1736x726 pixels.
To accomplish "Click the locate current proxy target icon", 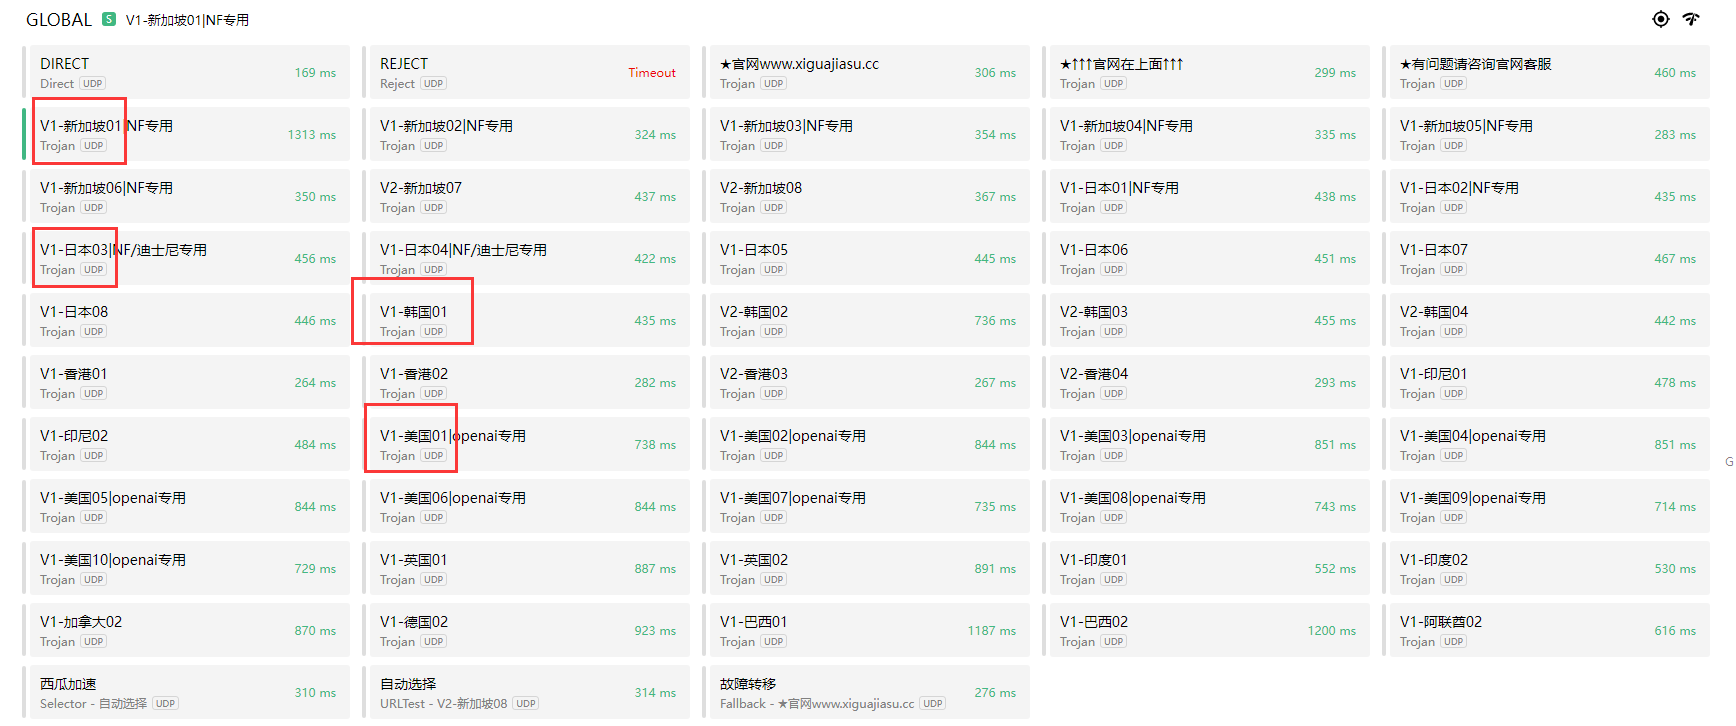I will click(1660, 19).
